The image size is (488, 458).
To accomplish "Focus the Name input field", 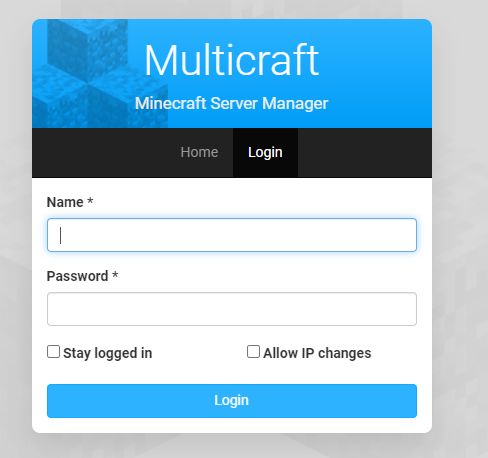I will point(232,235).
